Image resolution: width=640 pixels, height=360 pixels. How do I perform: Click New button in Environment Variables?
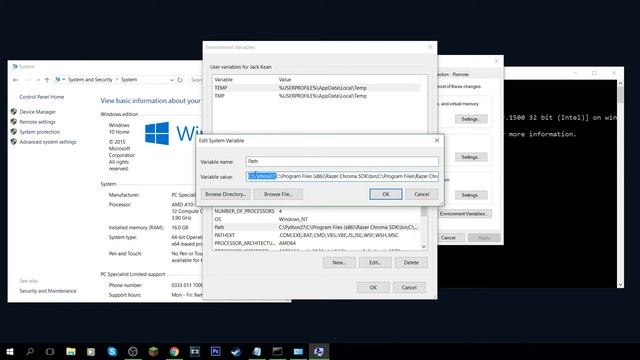[339, 262]
